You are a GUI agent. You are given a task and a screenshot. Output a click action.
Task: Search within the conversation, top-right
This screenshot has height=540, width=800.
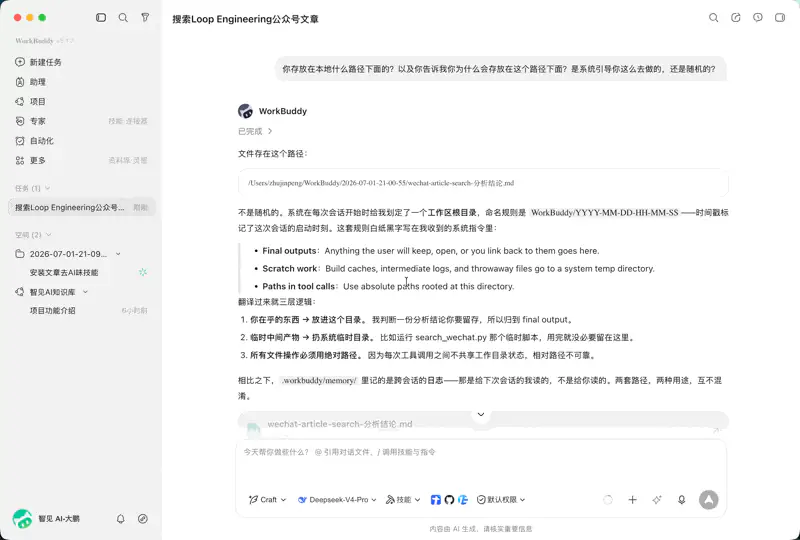[x=713, y=18]
